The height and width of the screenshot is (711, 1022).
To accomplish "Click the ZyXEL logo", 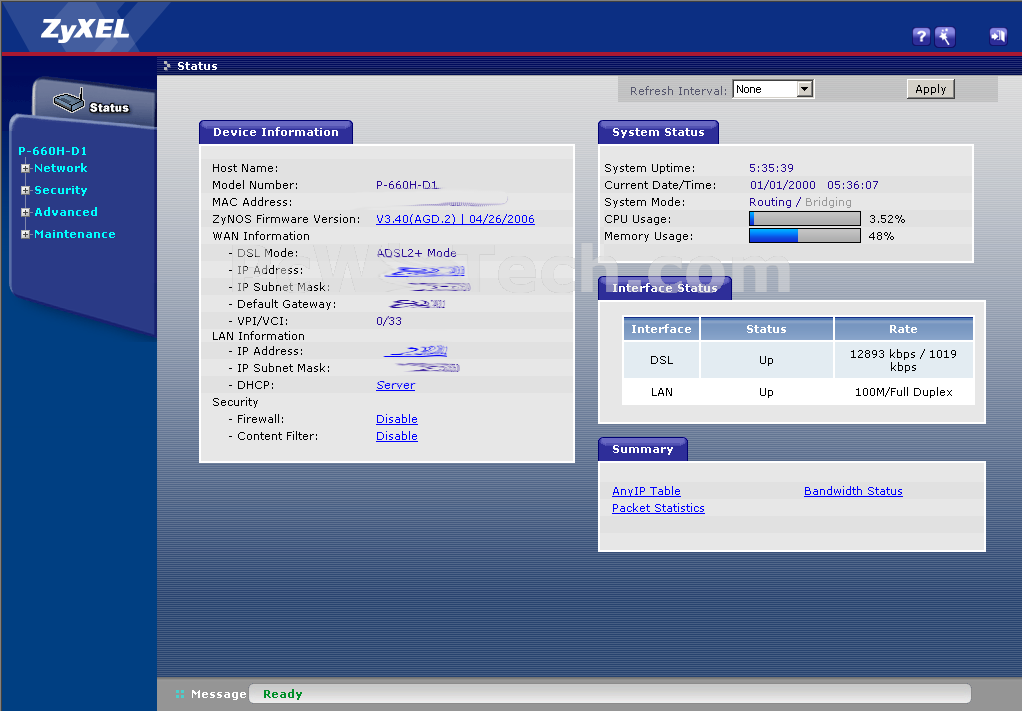I will (x=85, y=29).
